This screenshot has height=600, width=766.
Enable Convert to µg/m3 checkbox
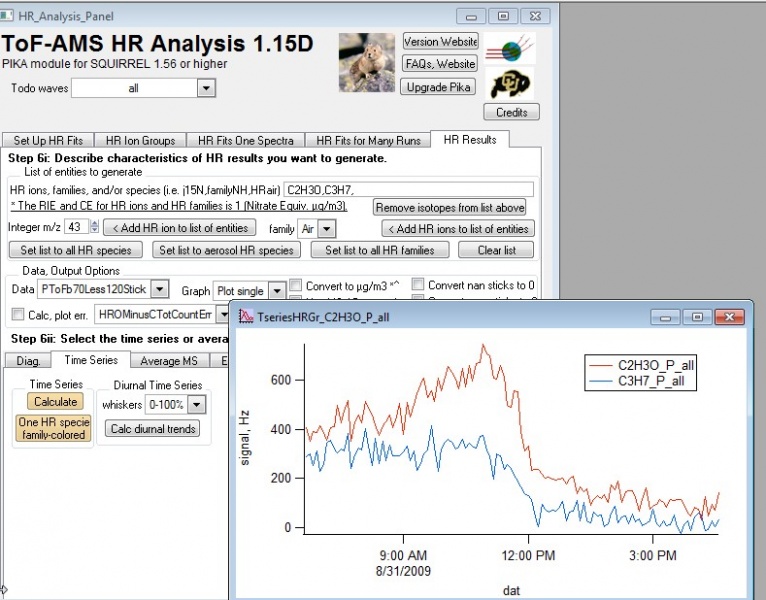point(296,285)
